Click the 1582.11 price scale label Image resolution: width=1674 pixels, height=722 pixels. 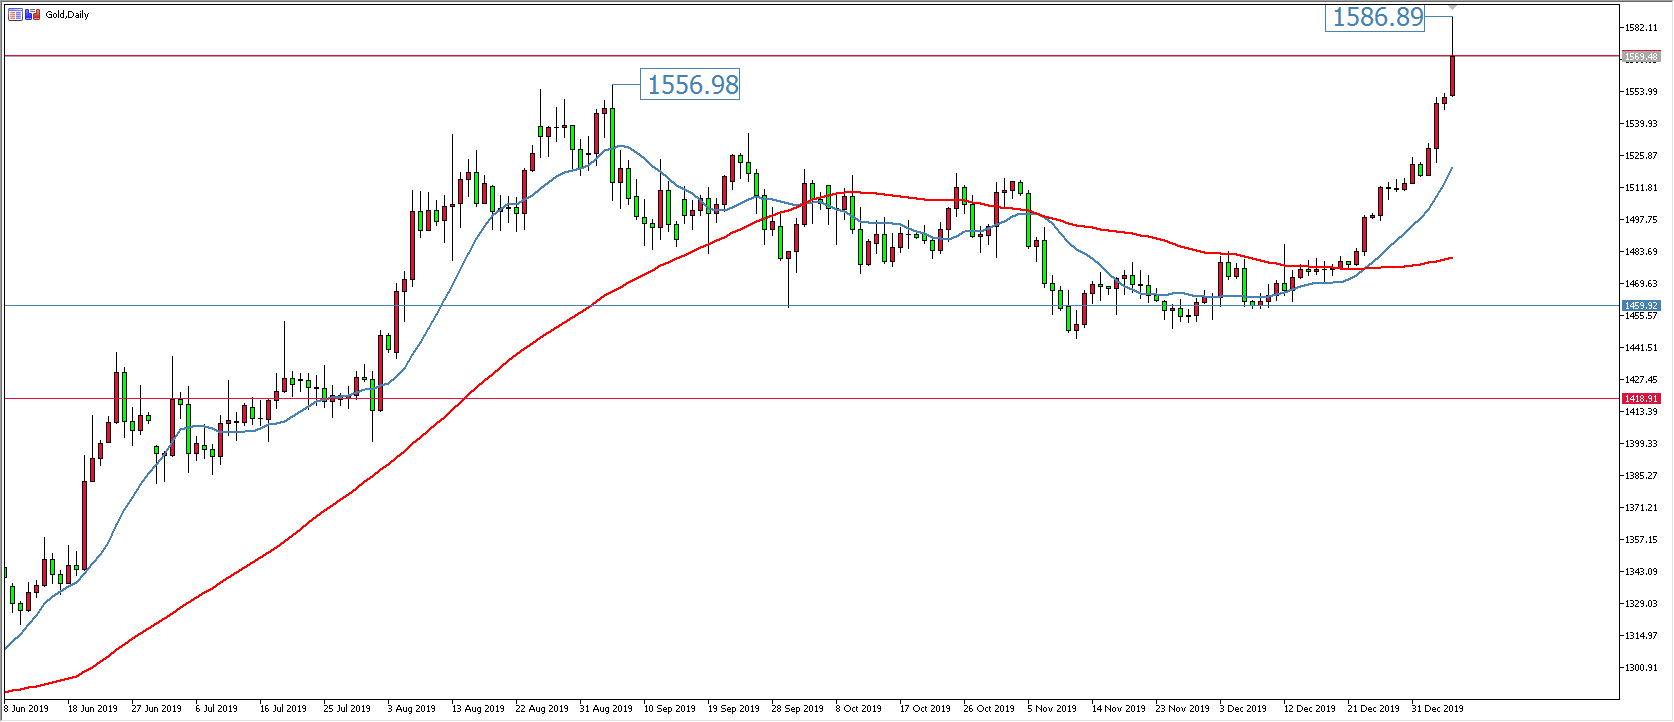(x=1641, y=28)
